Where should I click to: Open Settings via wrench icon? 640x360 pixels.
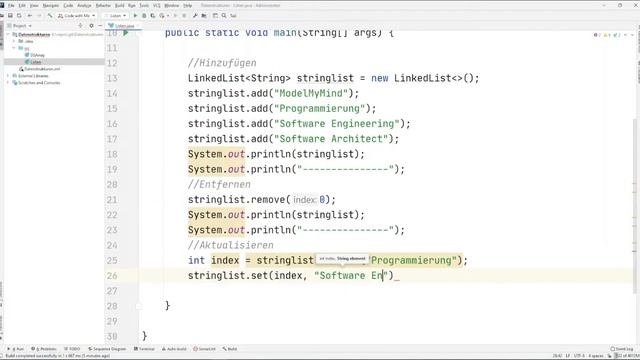tap(195, 16)
